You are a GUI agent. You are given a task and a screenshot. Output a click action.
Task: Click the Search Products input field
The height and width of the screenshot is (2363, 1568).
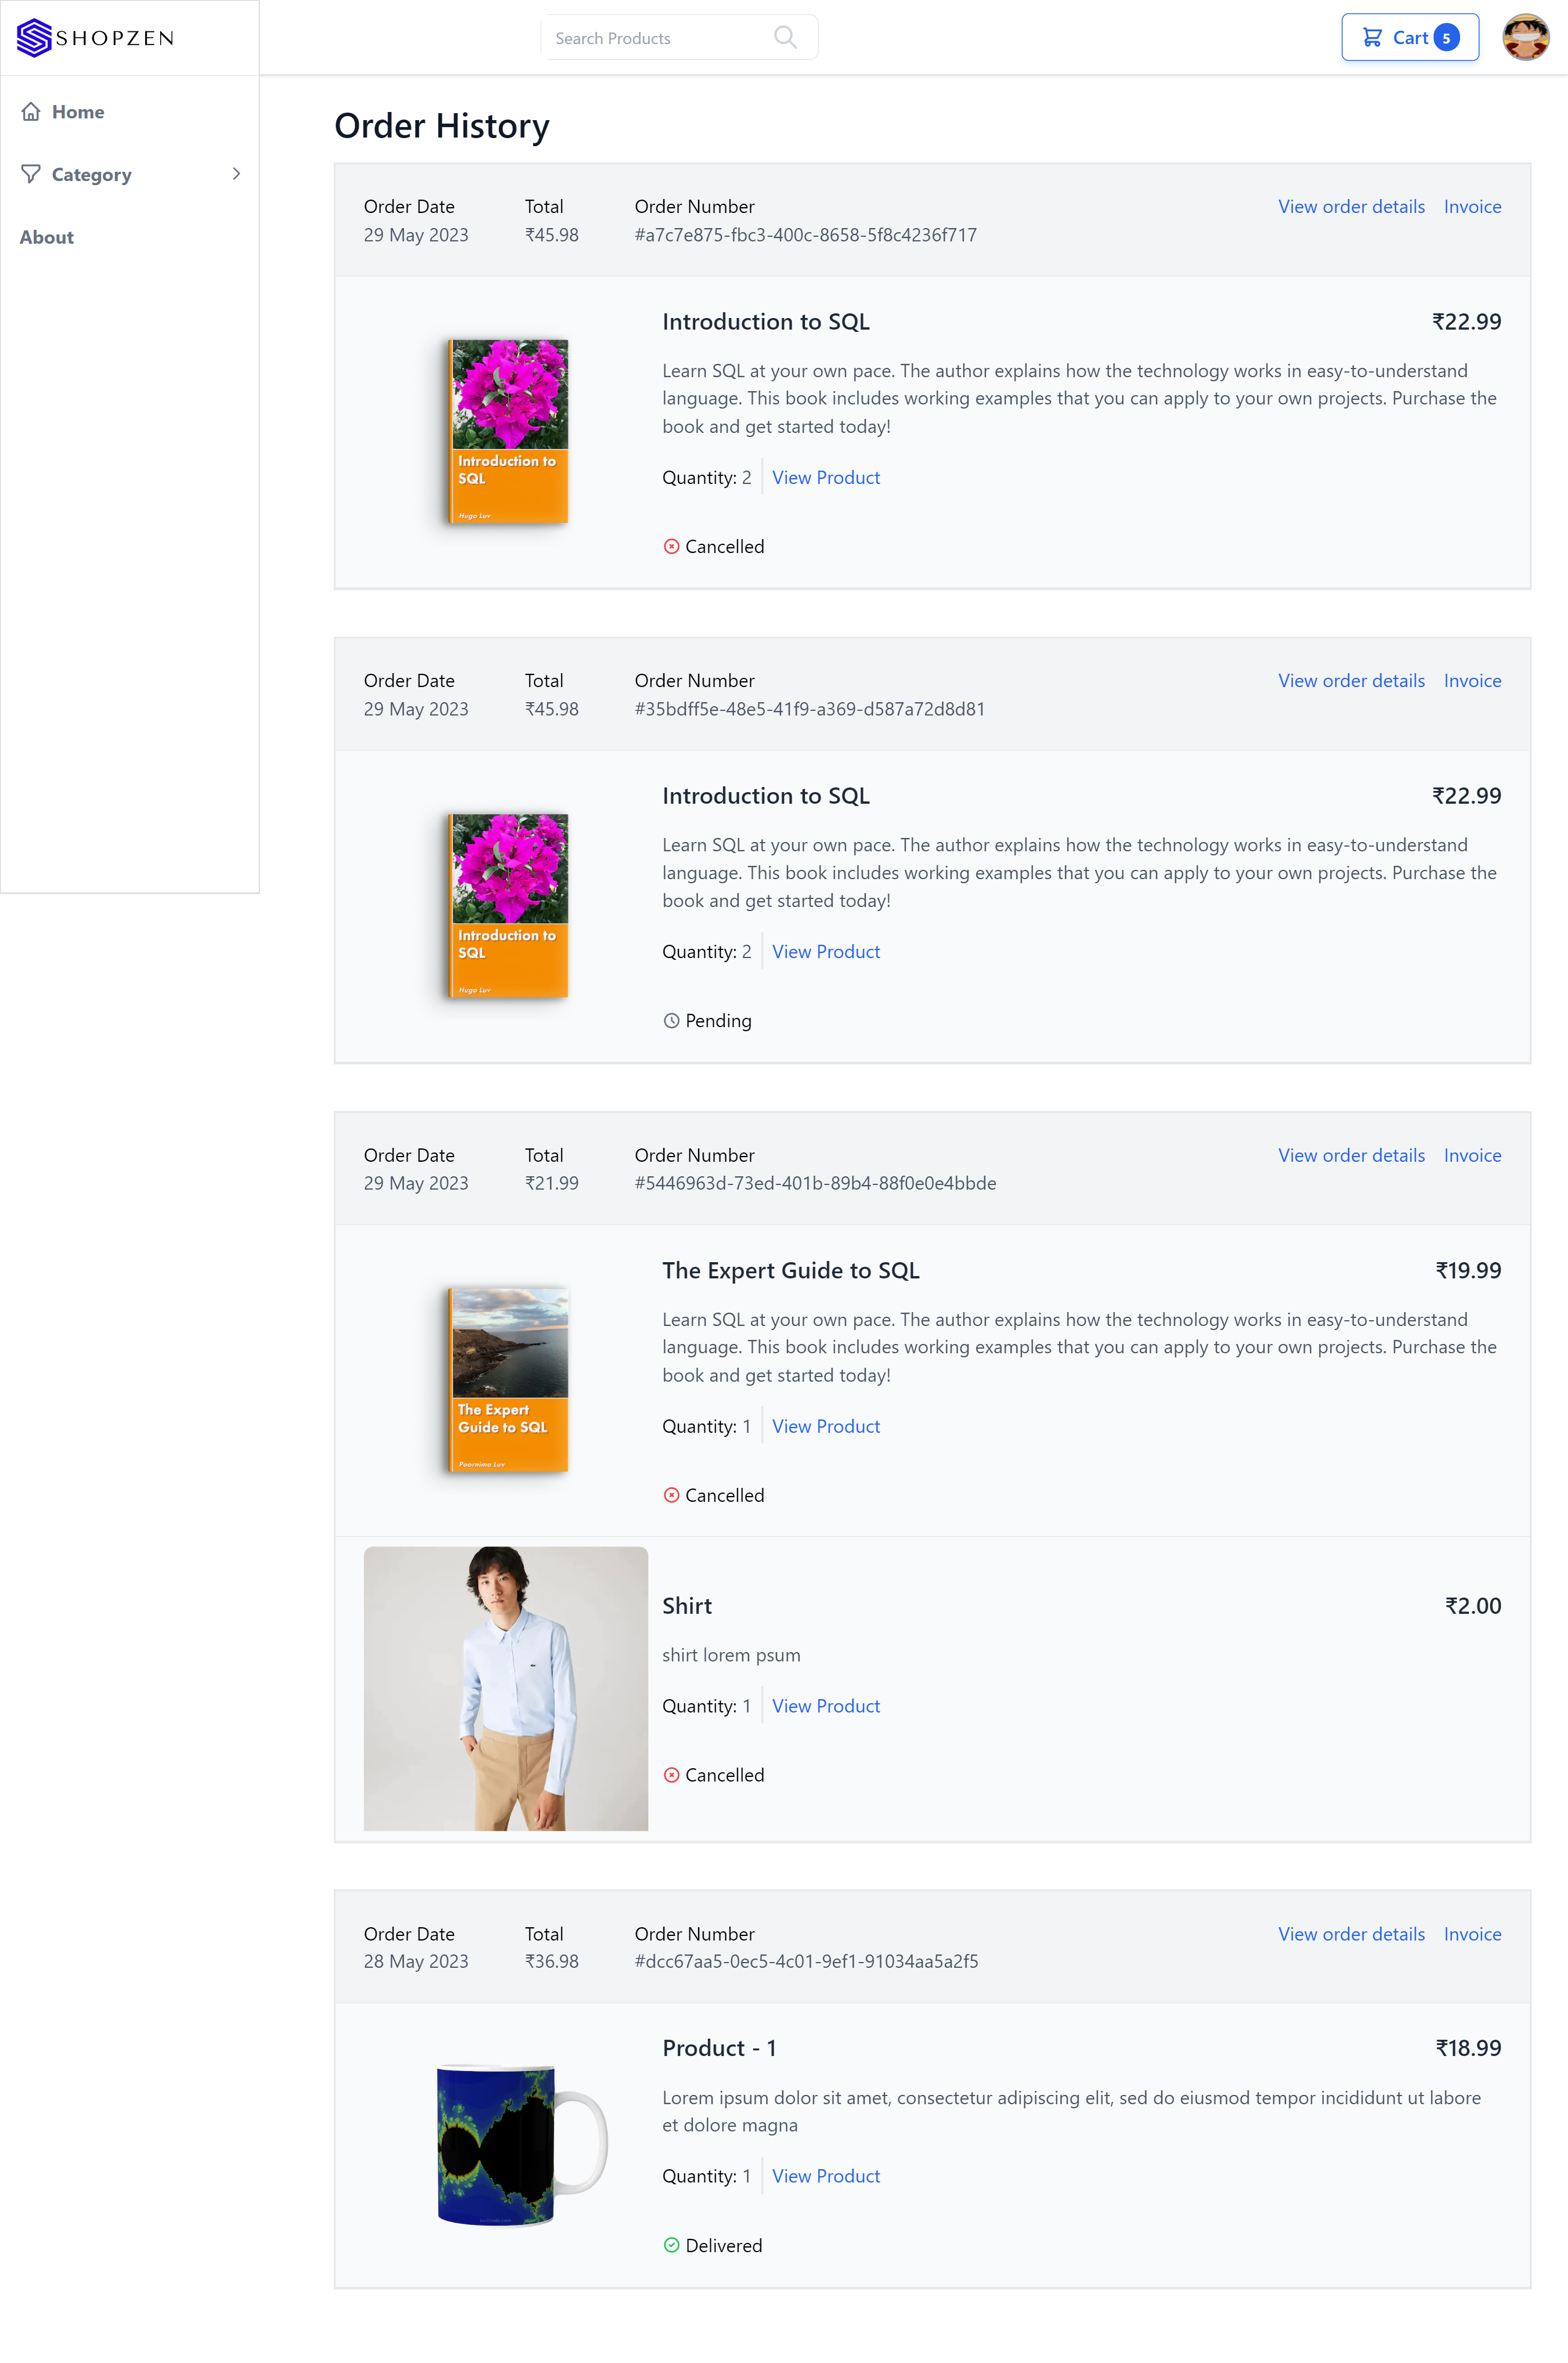(x=660, y=36)
